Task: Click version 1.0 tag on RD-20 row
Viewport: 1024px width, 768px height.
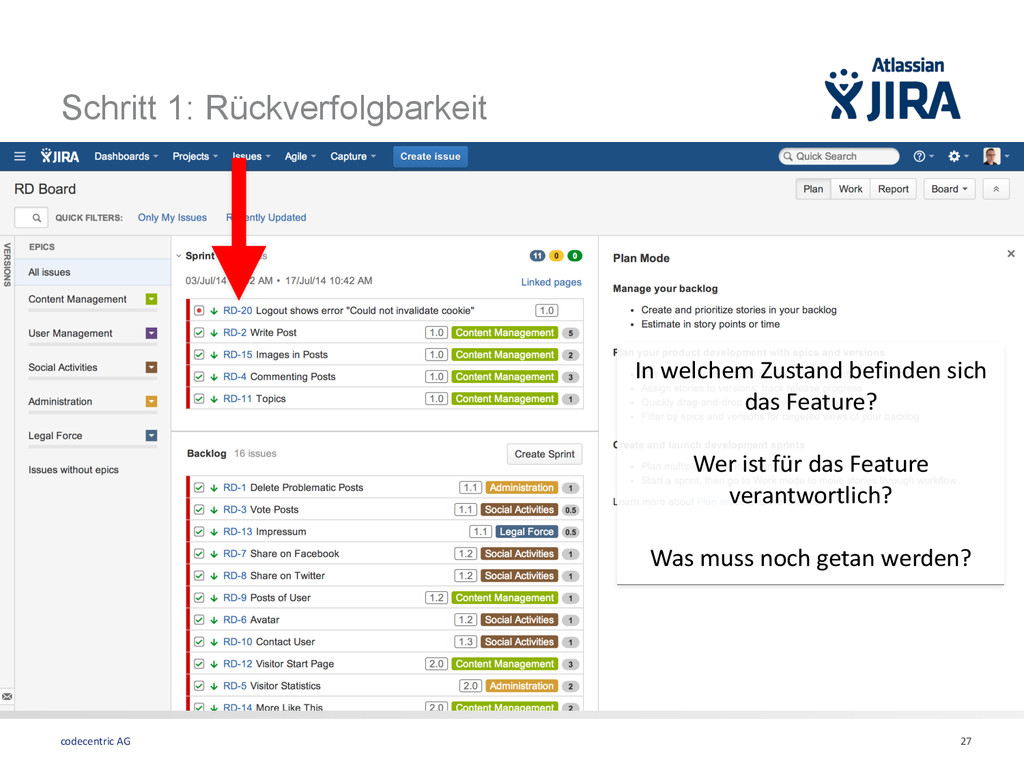Action: click(x=547, y=311)
